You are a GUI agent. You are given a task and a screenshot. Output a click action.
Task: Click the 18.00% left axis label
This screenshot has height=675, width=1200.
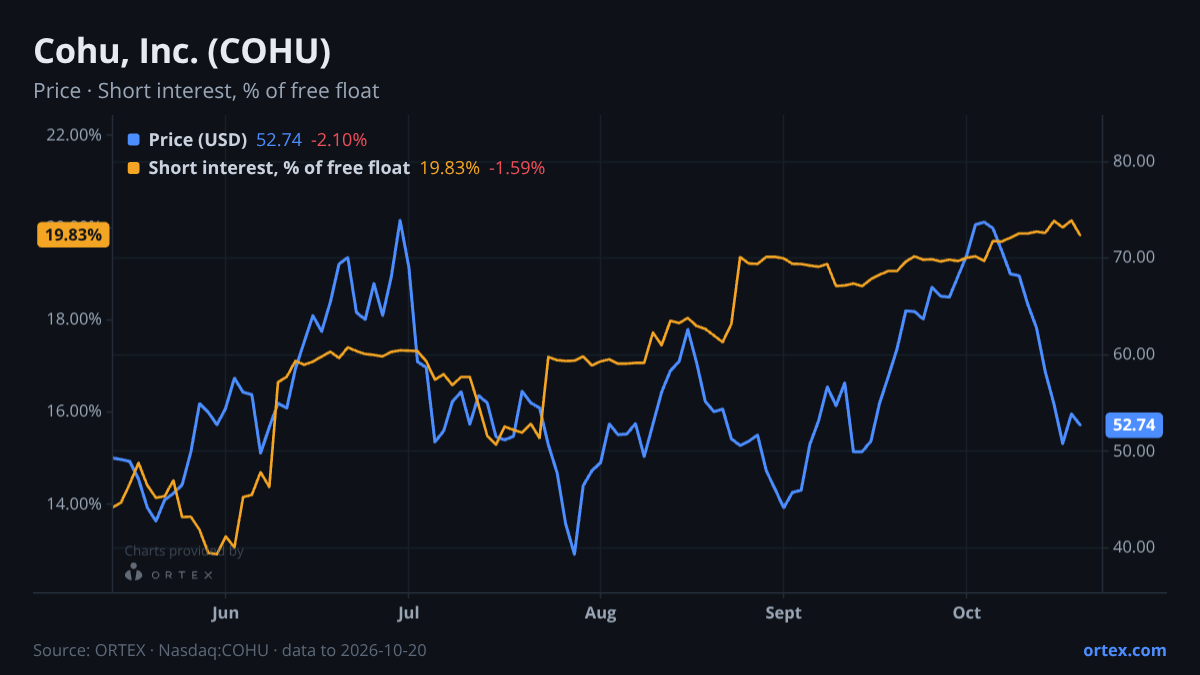[x=74, y=319]
